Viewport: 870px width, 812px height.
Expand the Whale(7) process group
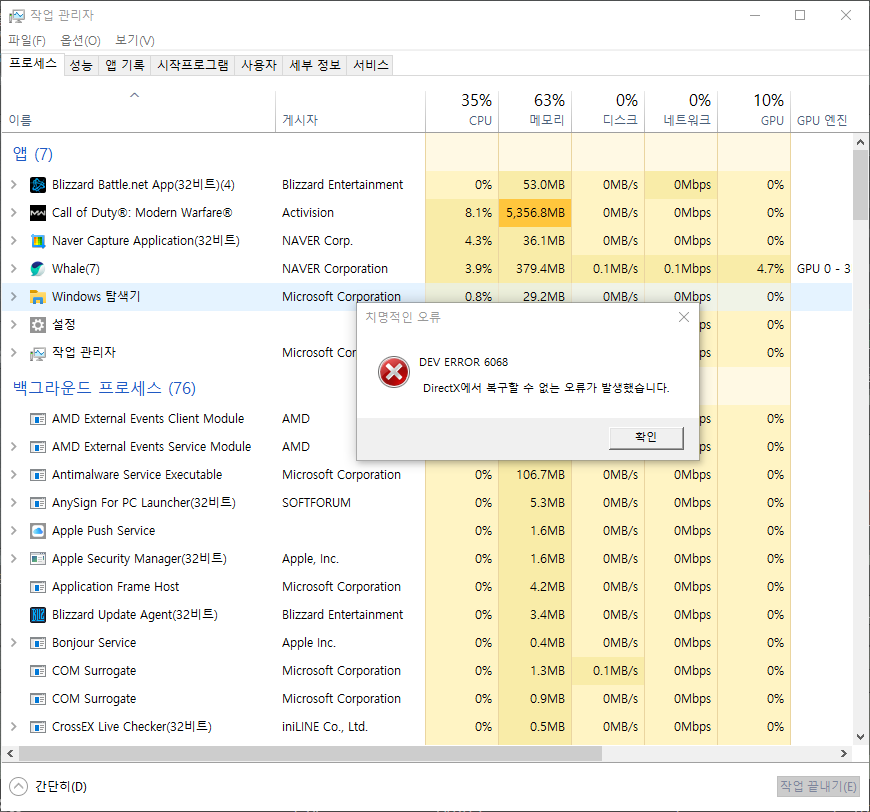(14, 269)
